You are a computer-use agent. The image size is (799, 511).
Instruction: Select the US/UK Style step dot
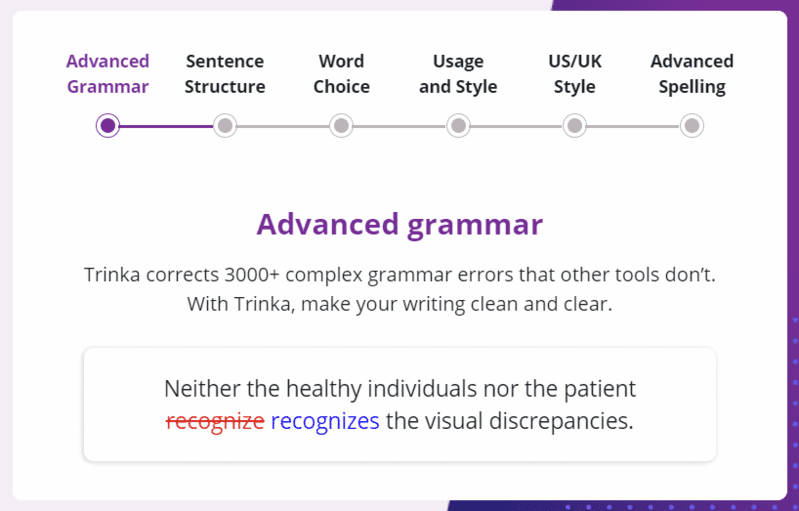[x=575, y=125]
